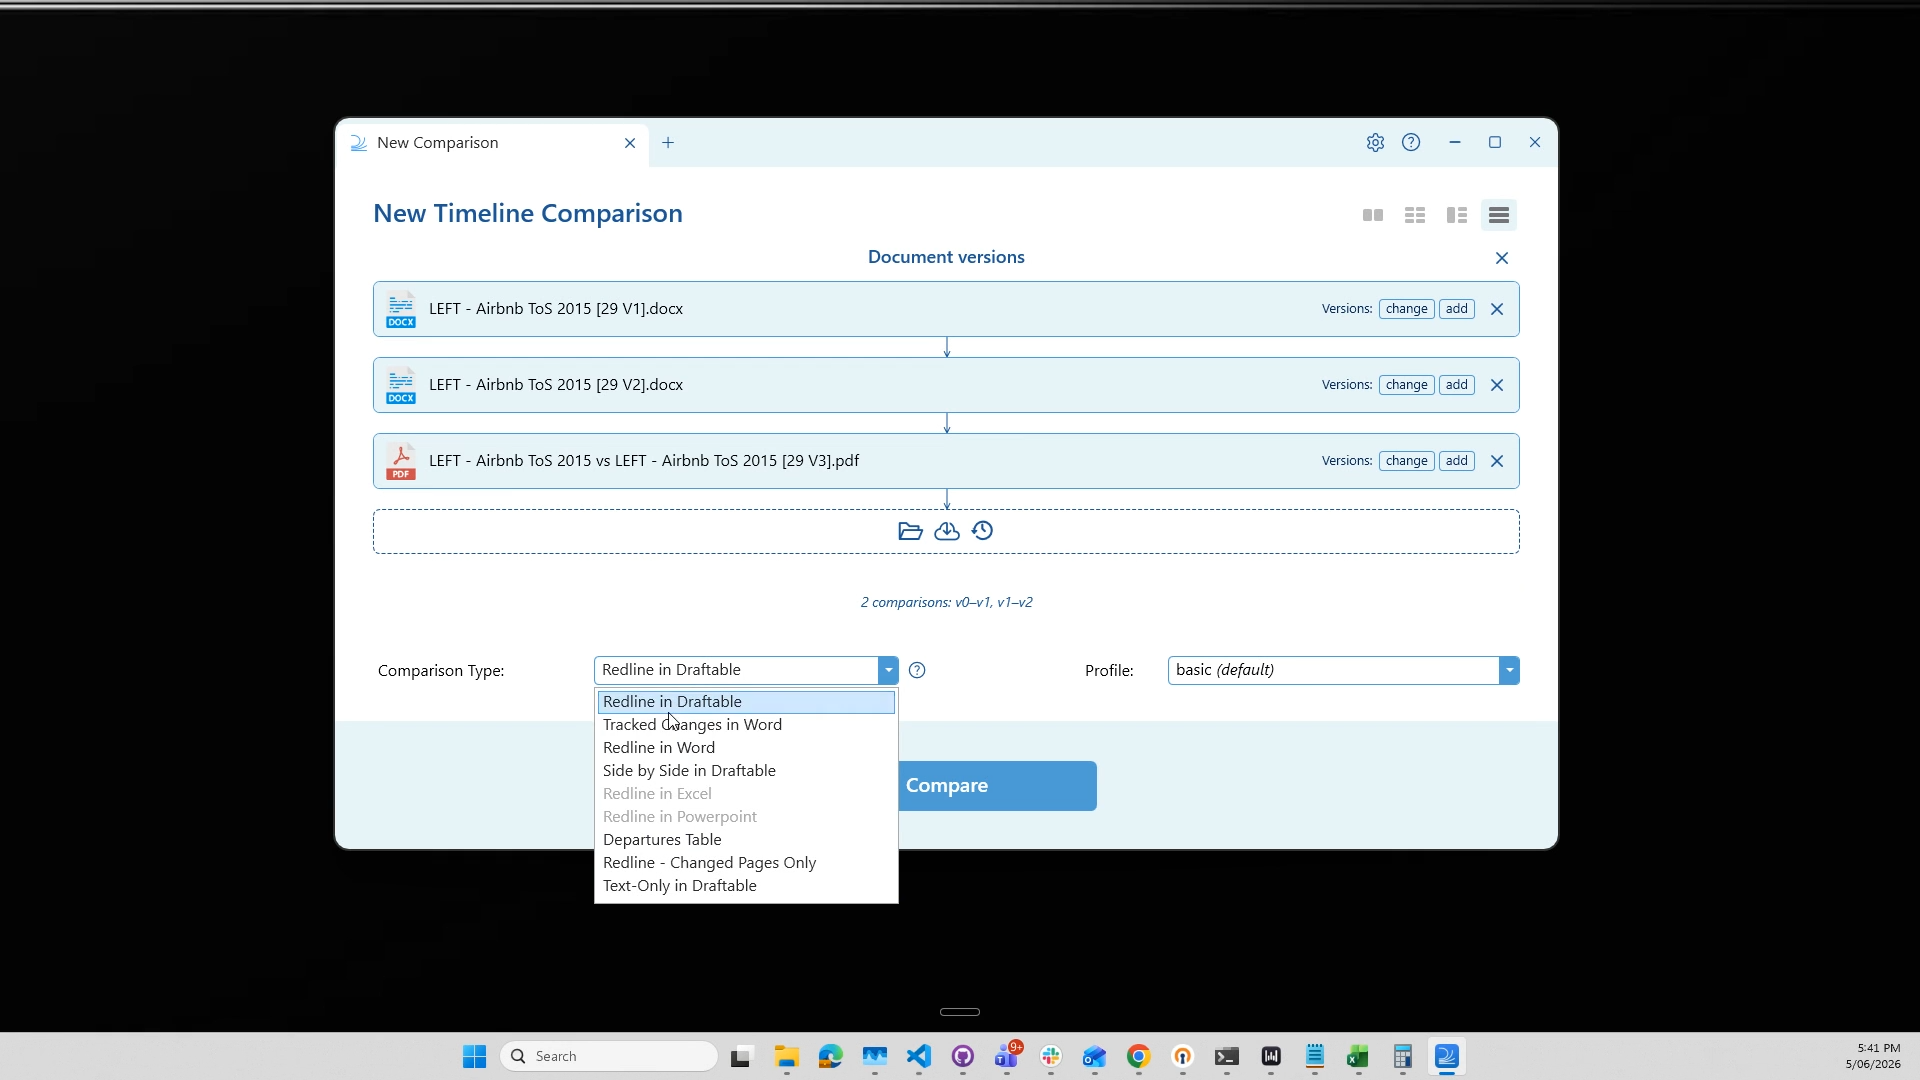Open Slack from the taskbar
This screenshot has width=1920, height=1080.
point(1051,1057)
